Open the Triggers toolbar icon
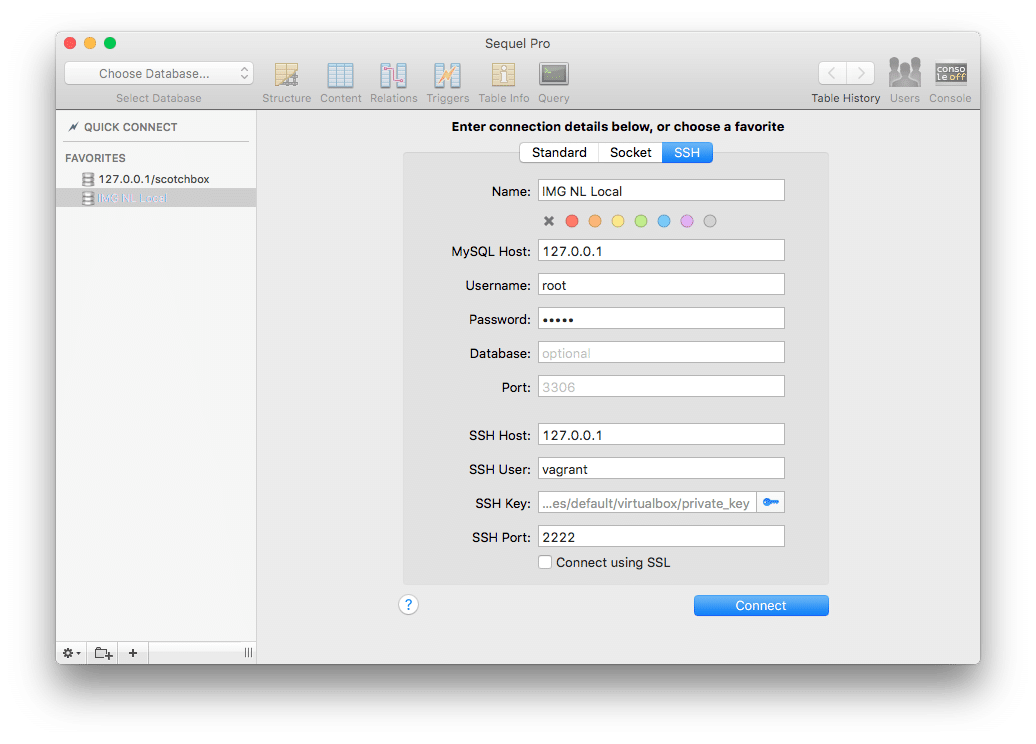Viewport: 1036px width, 744px height. coord(447,75)
